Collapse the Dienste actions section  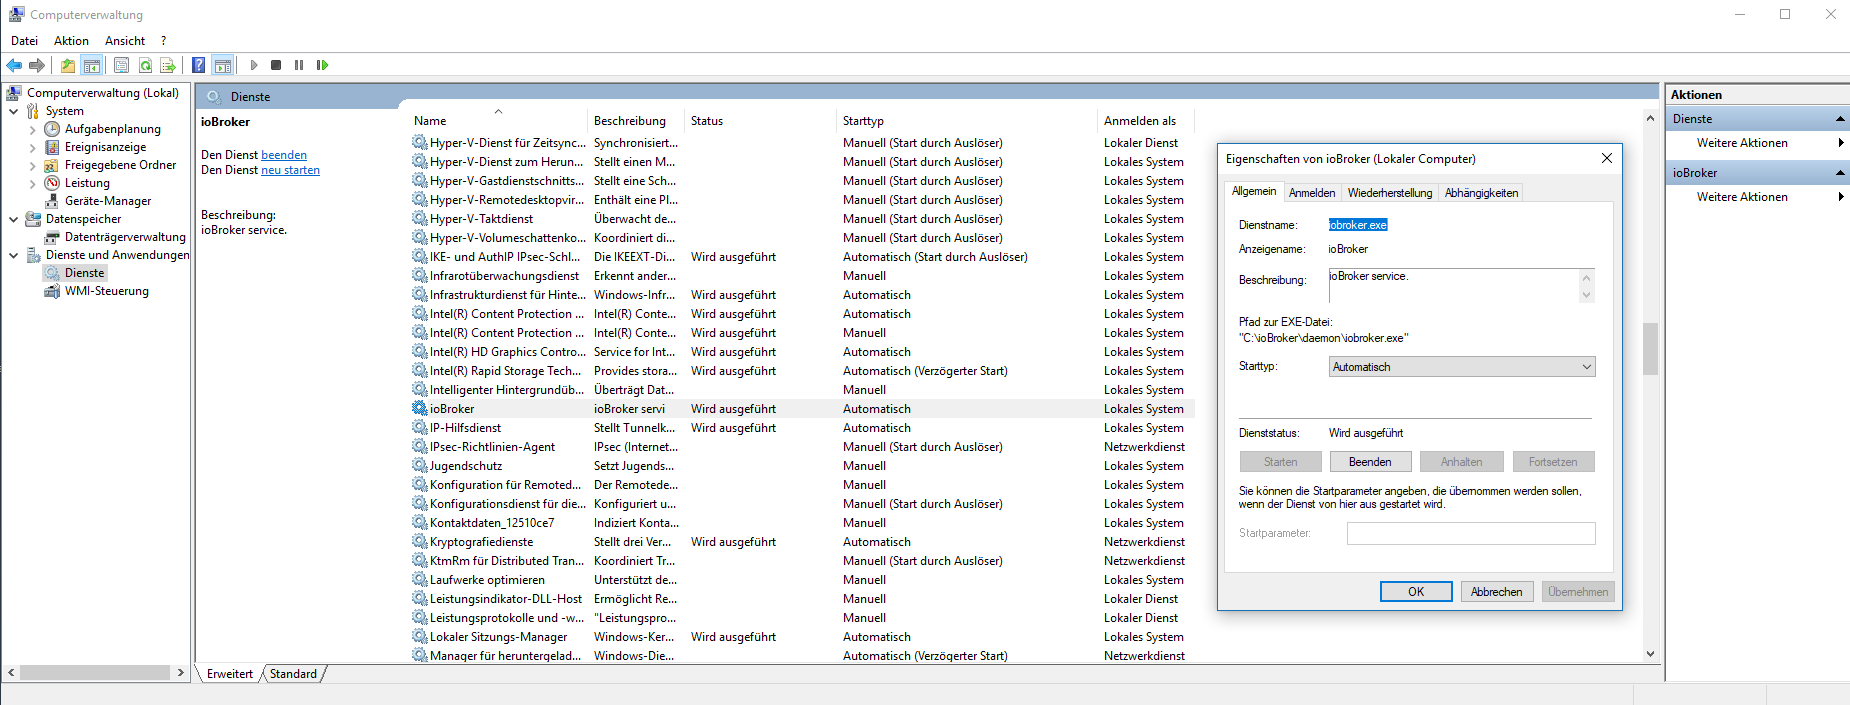(x=1840, y=119)
